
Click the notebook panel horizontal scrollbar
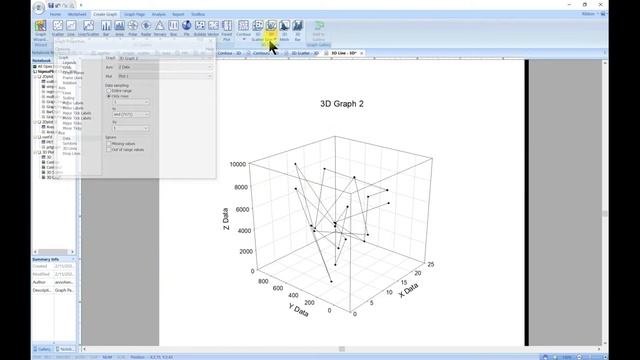click(53, 252)
